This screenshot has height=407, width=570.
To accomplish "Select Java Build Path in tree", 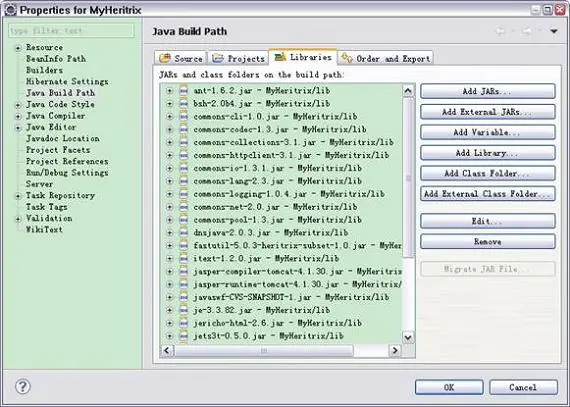I will (x=60, y=93).
